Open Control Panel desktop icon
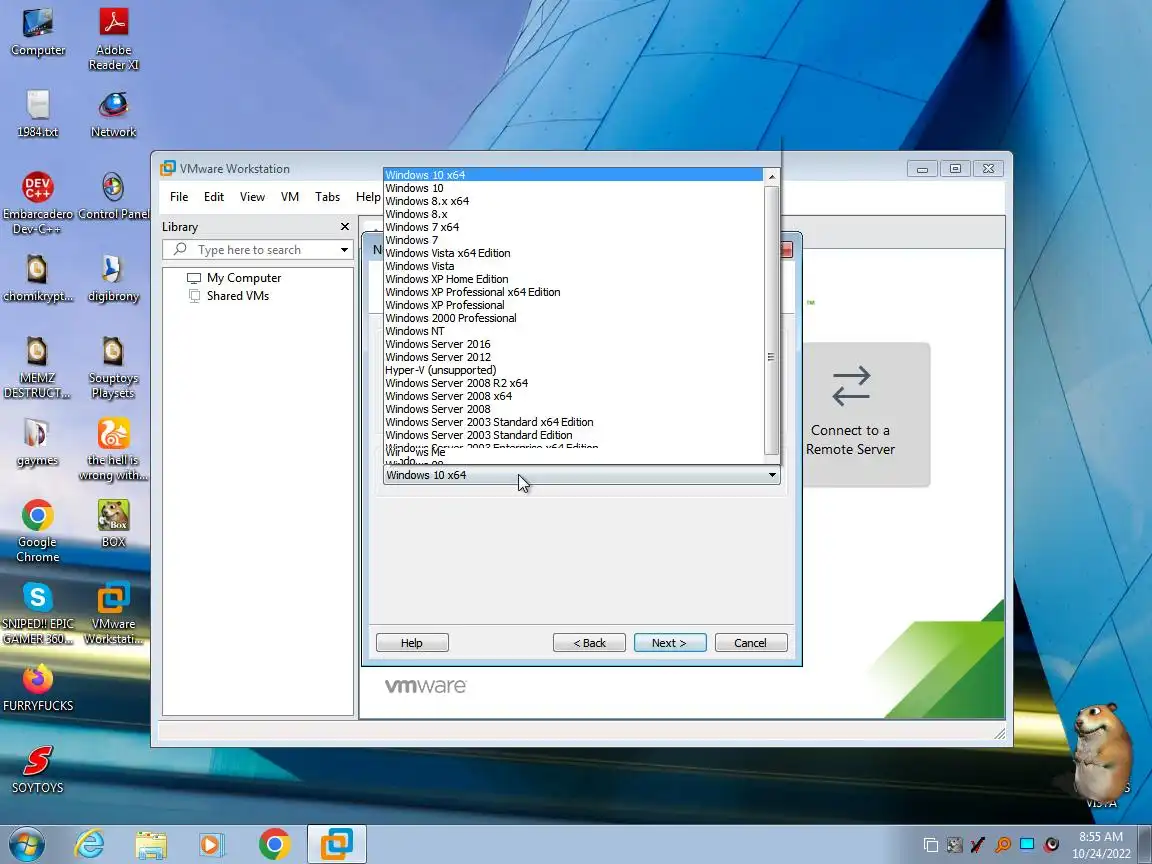This screenshot has height=864, width=1152. pos(114,195)
